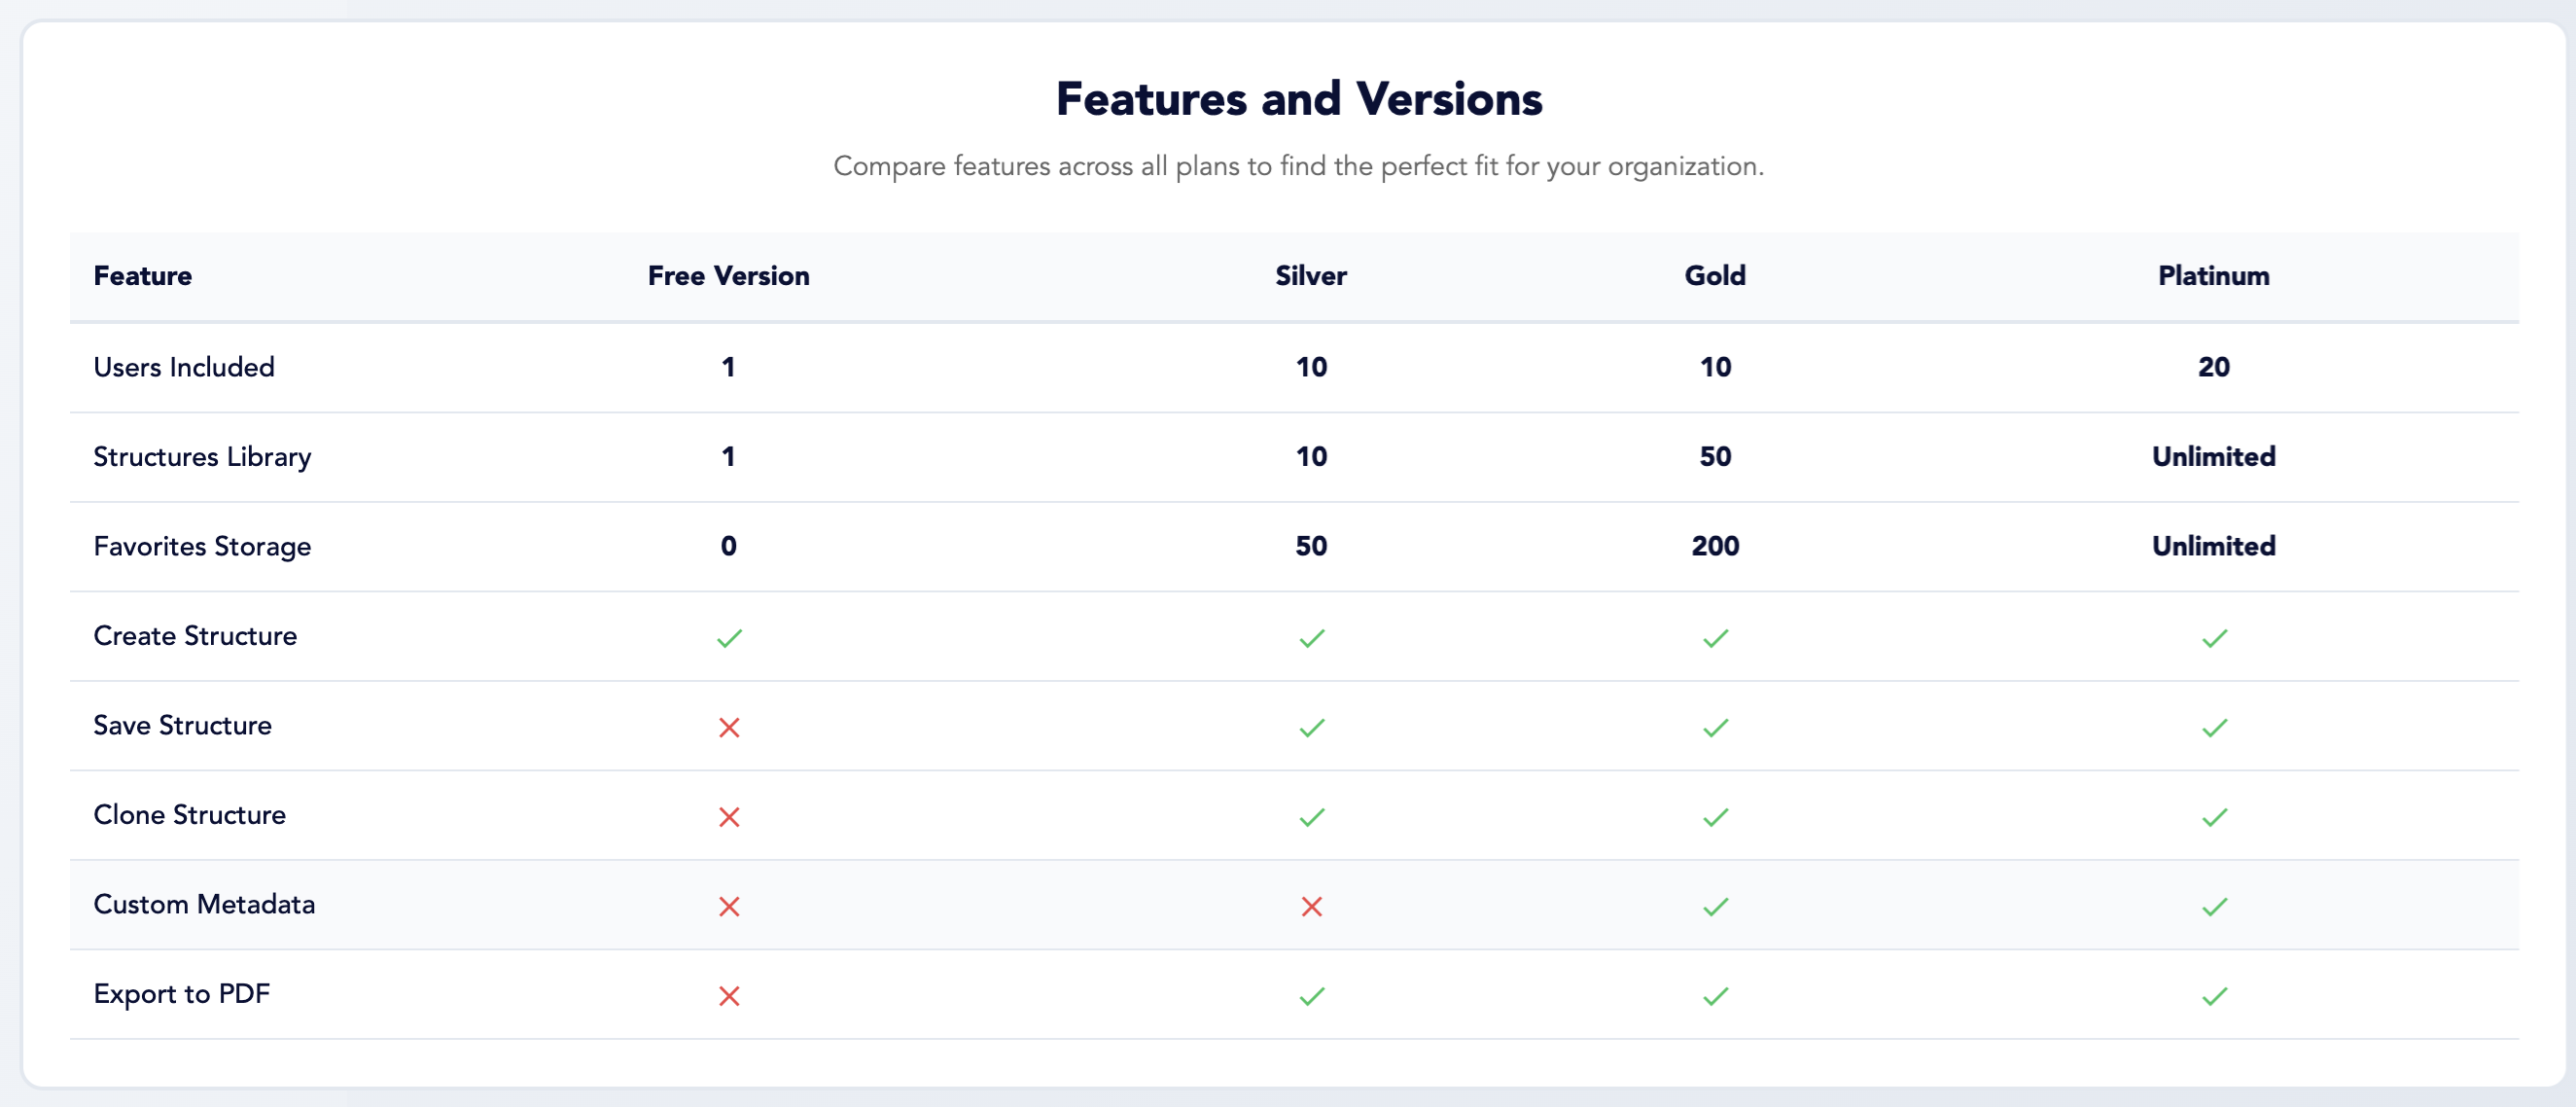Click the Custom Metadata row label
This screenshot has width=2576, height=1107.
point(204,904)
